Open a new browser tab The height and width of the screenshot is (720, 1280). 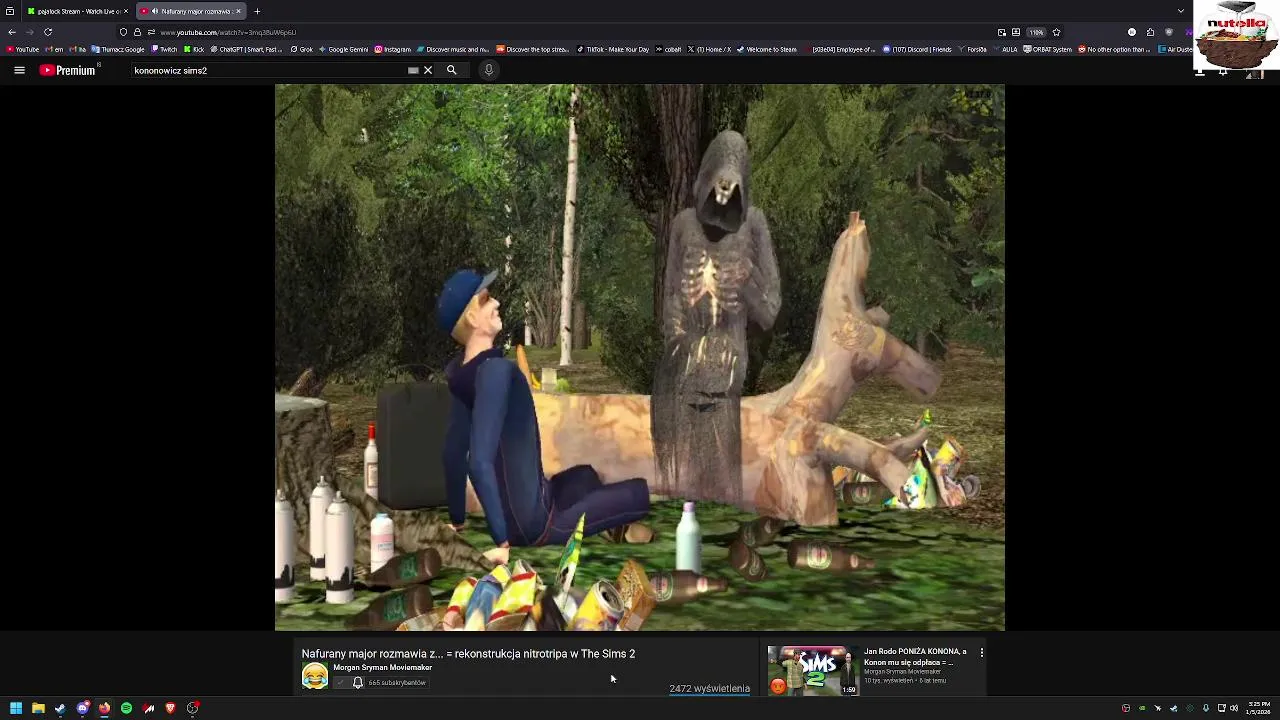pos(257,11)
